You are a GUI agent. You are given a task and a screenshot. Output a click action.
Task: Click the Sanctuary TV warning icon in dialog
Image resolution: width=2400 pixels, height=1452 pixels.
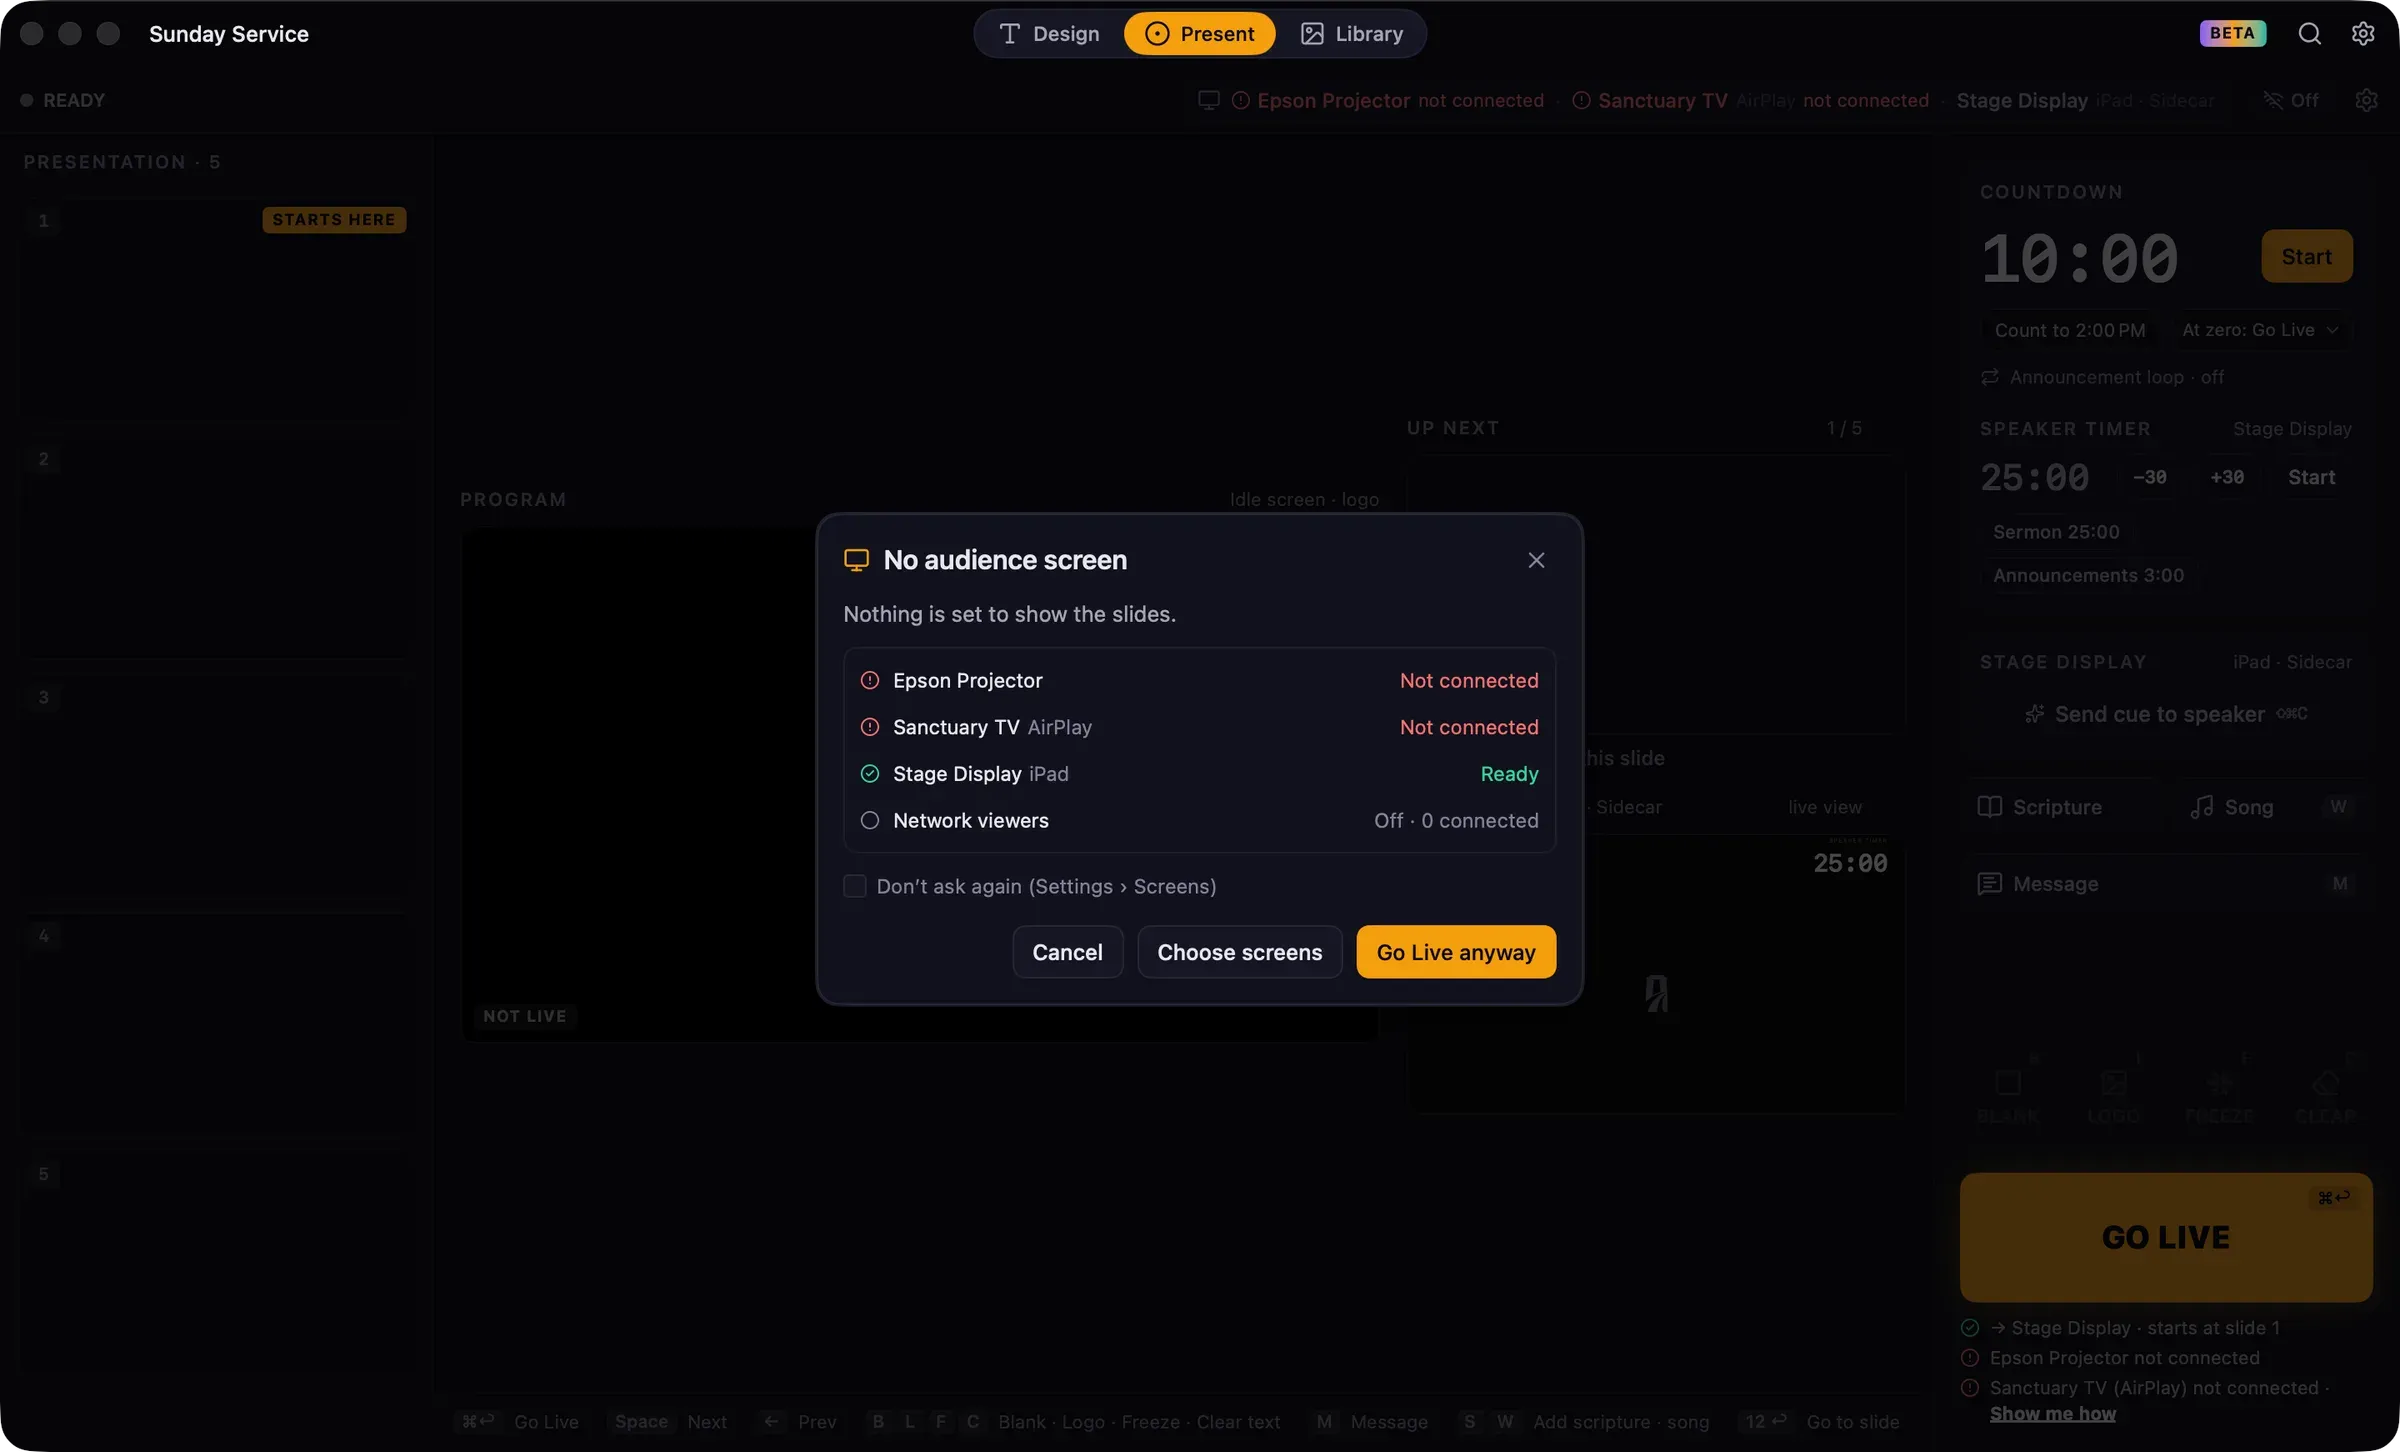pos(870,727)
